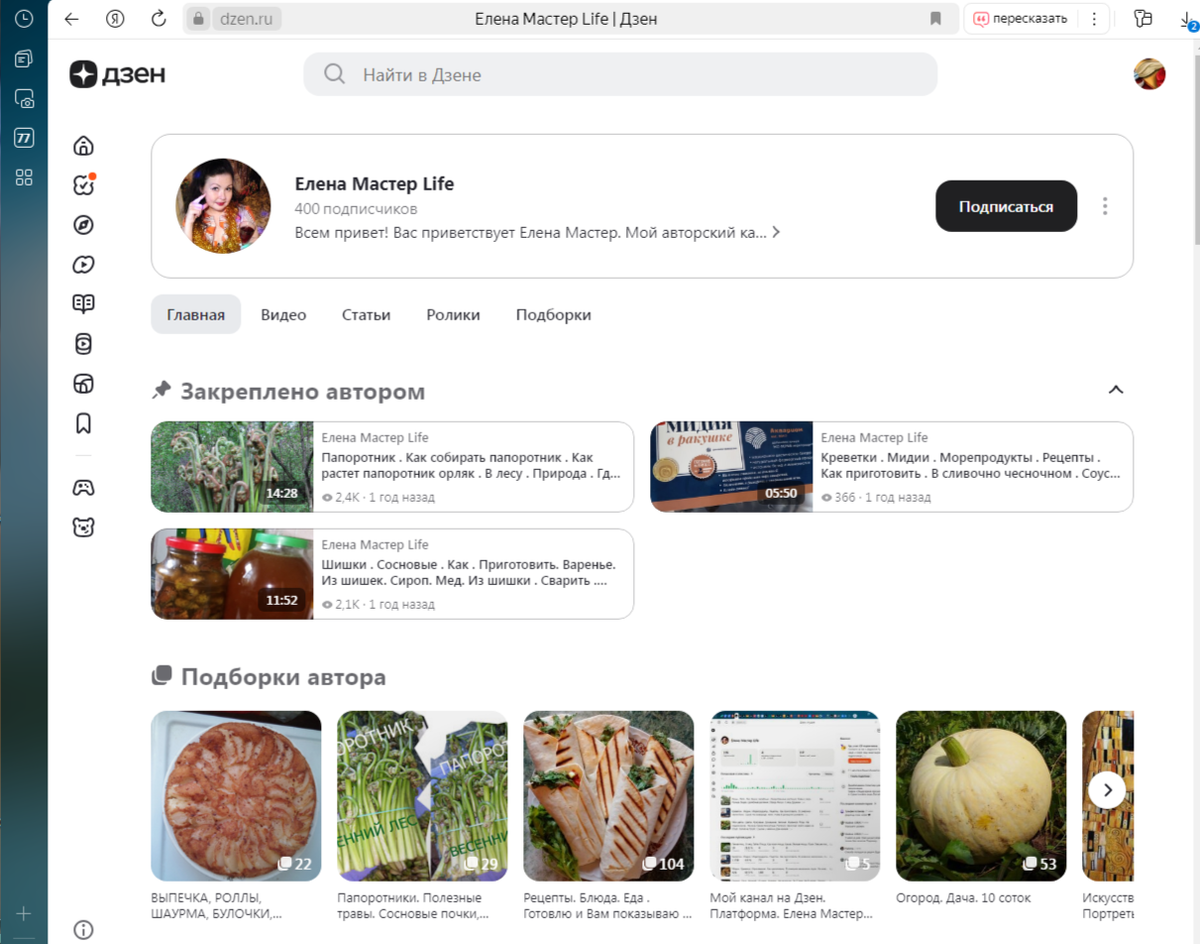Open the short clips icon in sidebar
The width and height of the screenshot is (1200, 944).
(x=84, y=344)
